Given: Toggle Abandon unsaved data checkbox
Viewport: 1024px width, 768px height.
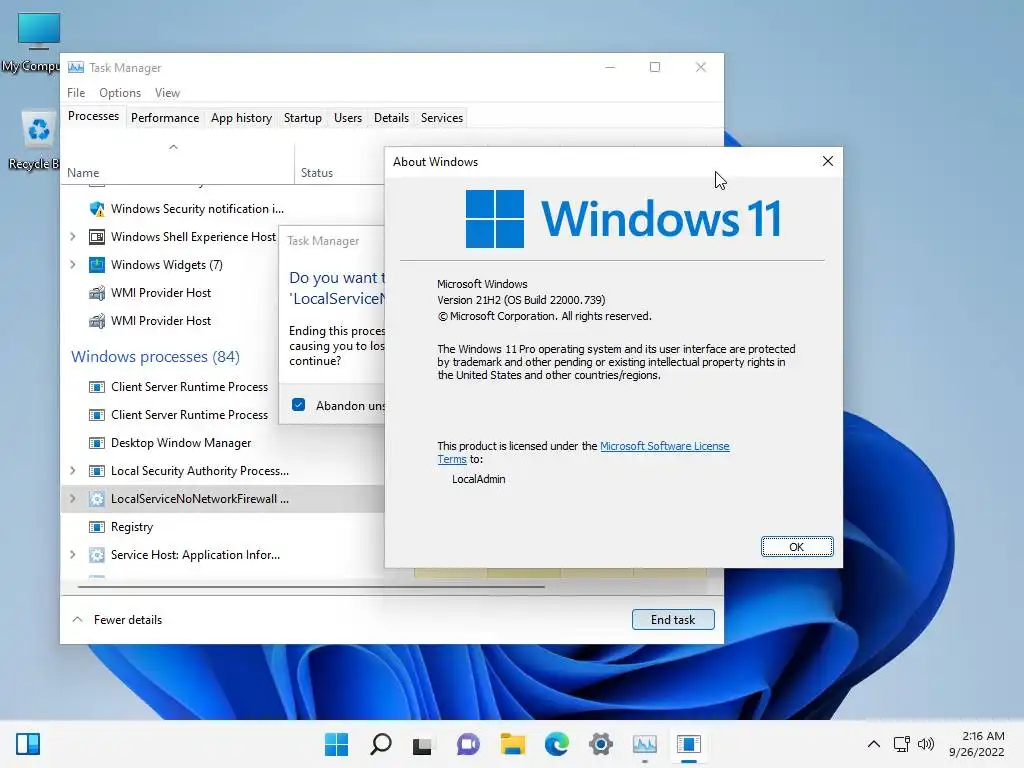Looking at the screenshot, I should coord(298,405).
